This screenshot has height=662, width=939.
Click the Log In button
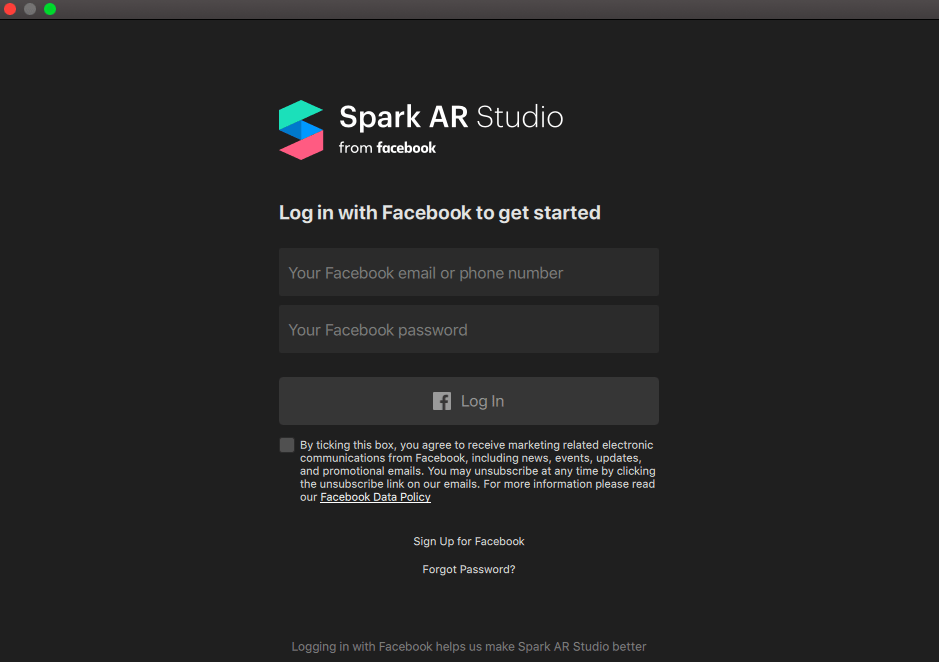(469, 401)
